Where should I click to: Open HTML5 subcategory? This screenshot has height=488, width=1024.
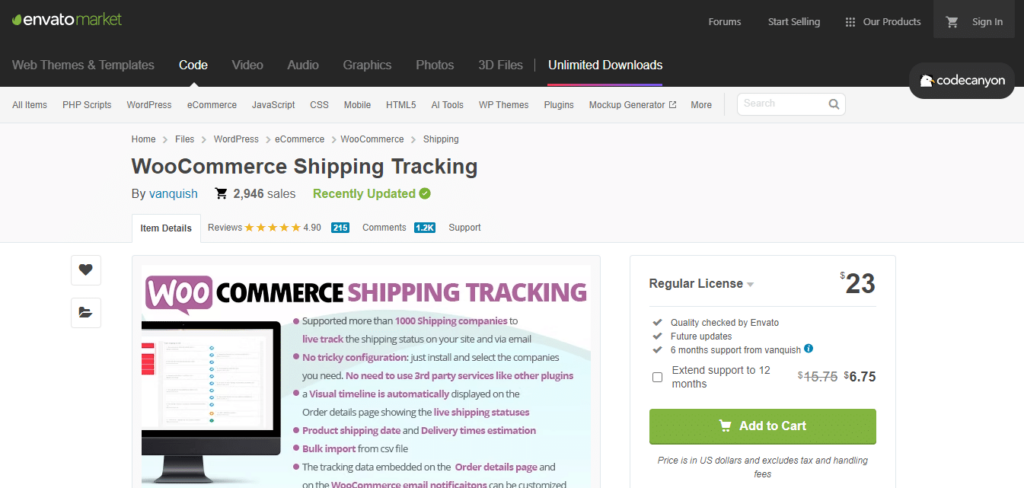pyautogui.click(x=401, y=105)
